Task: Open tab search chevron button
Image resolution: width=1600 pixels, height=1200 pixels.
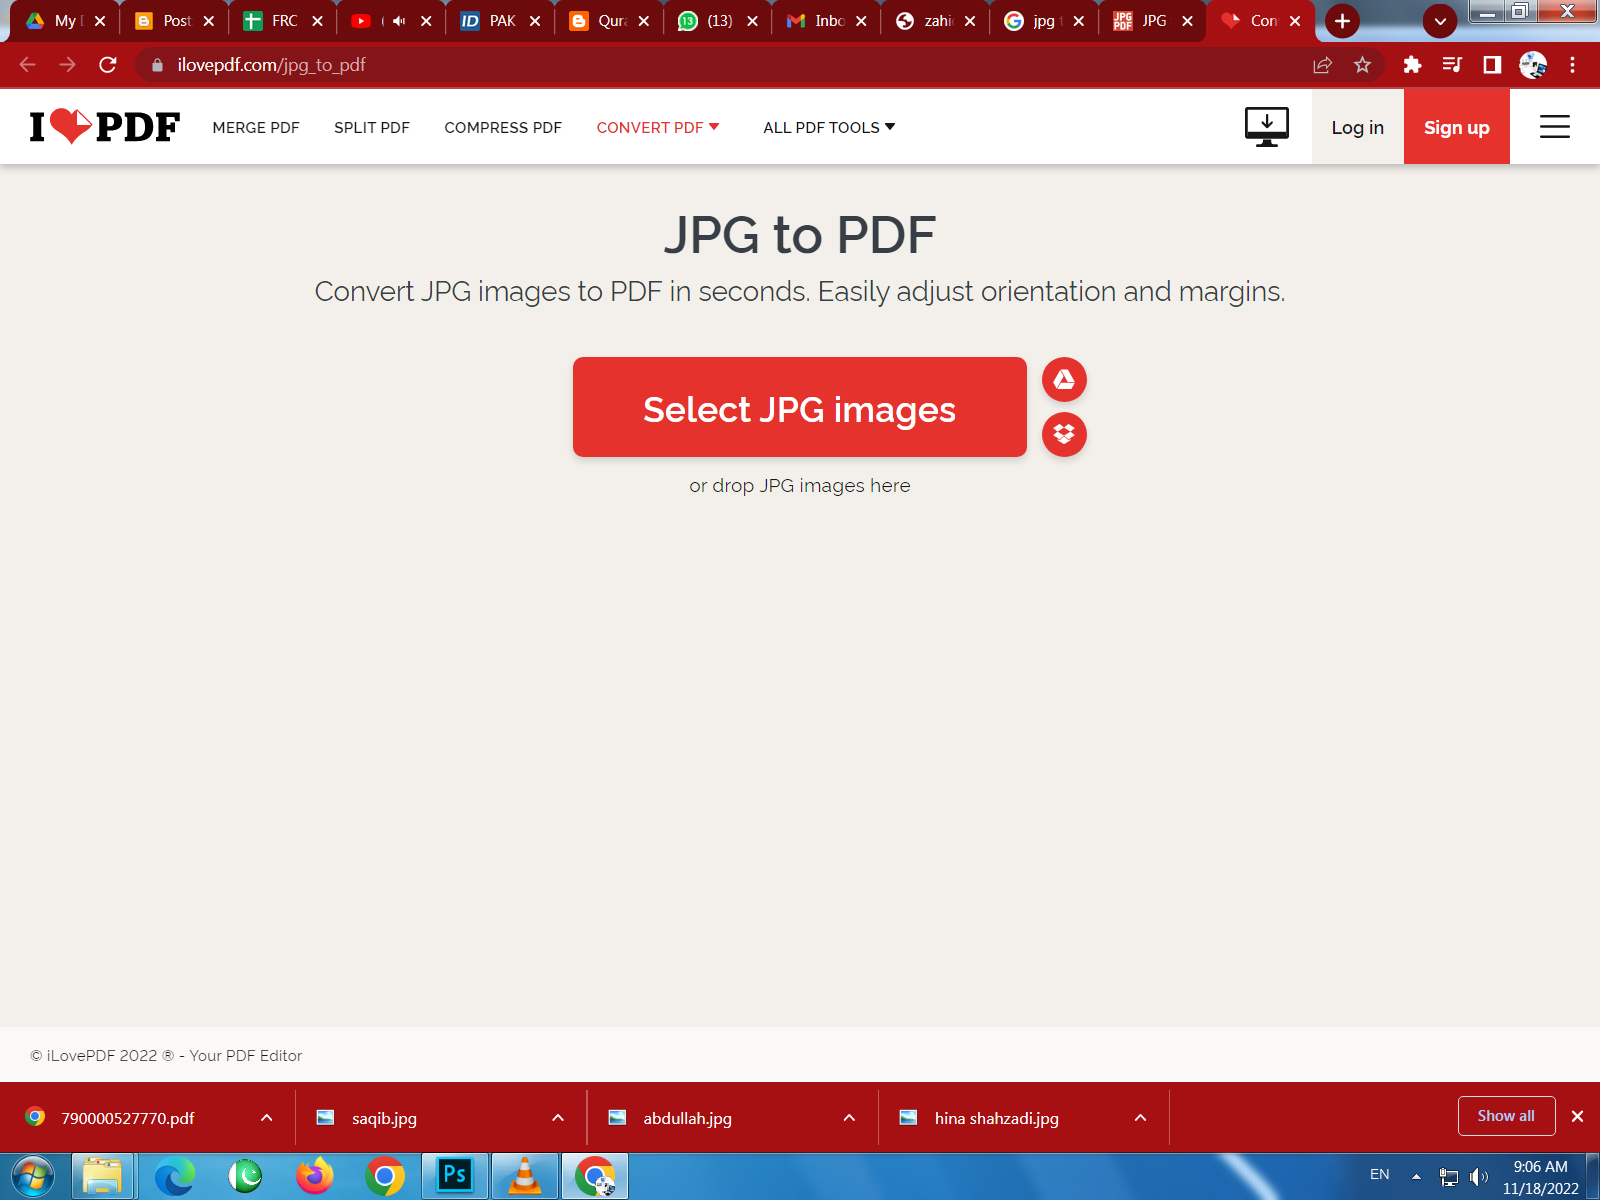Action: click(1440, 21)
